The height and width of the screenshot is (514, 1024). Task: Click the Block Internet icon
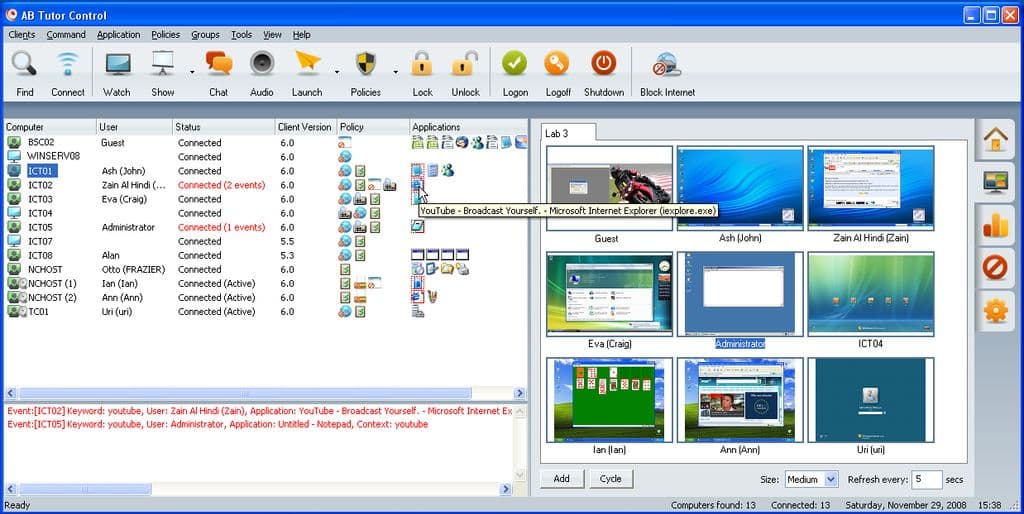click(667, 65)
